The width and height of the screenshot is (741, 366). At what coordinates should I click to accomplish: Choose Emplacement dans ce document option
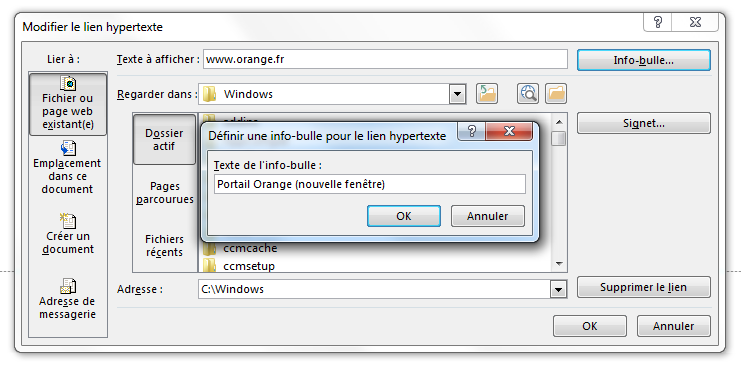68,168
